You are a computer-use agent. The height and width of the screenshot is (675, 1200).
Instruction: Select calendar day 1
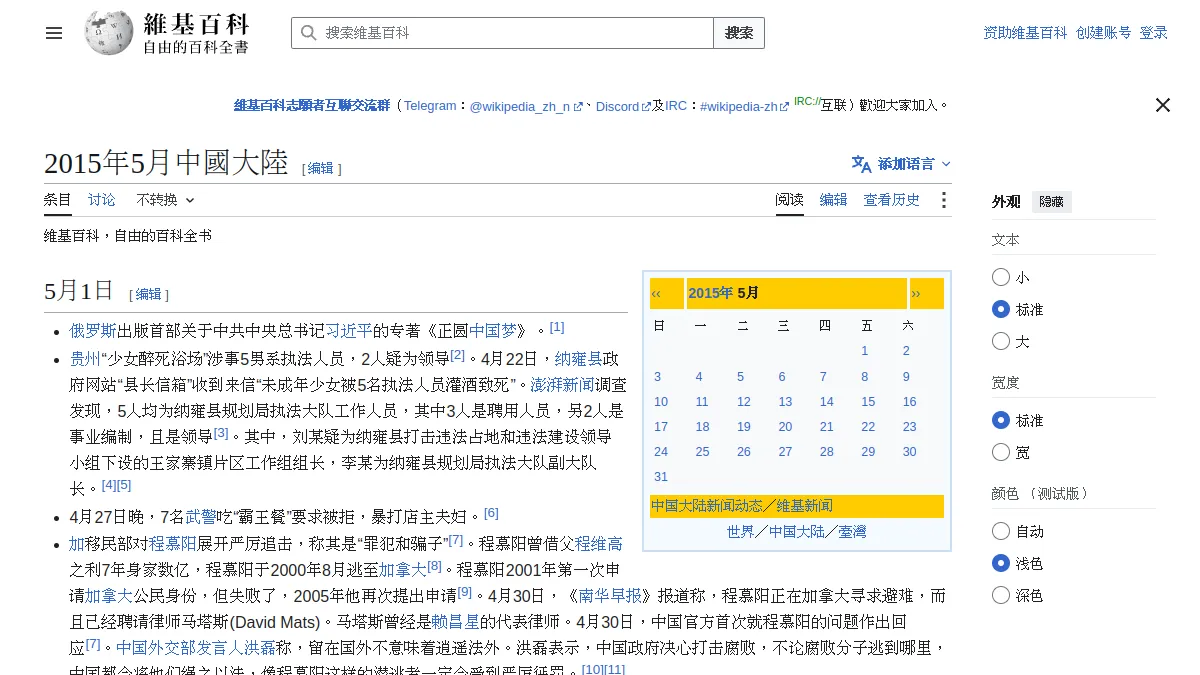pyautogui.click(x=865, y=351)
